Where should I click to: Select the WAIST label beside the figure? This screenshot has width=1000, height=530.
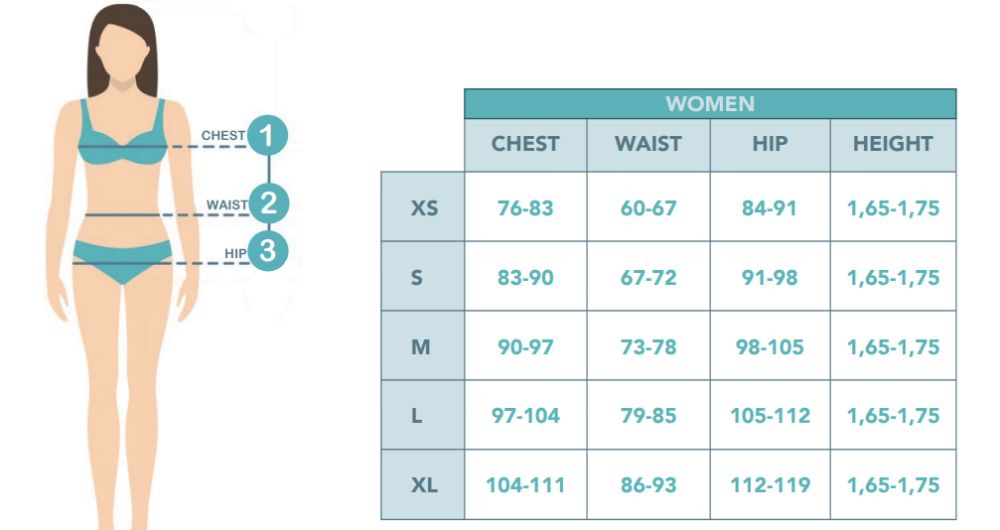(x=227, y=205)
